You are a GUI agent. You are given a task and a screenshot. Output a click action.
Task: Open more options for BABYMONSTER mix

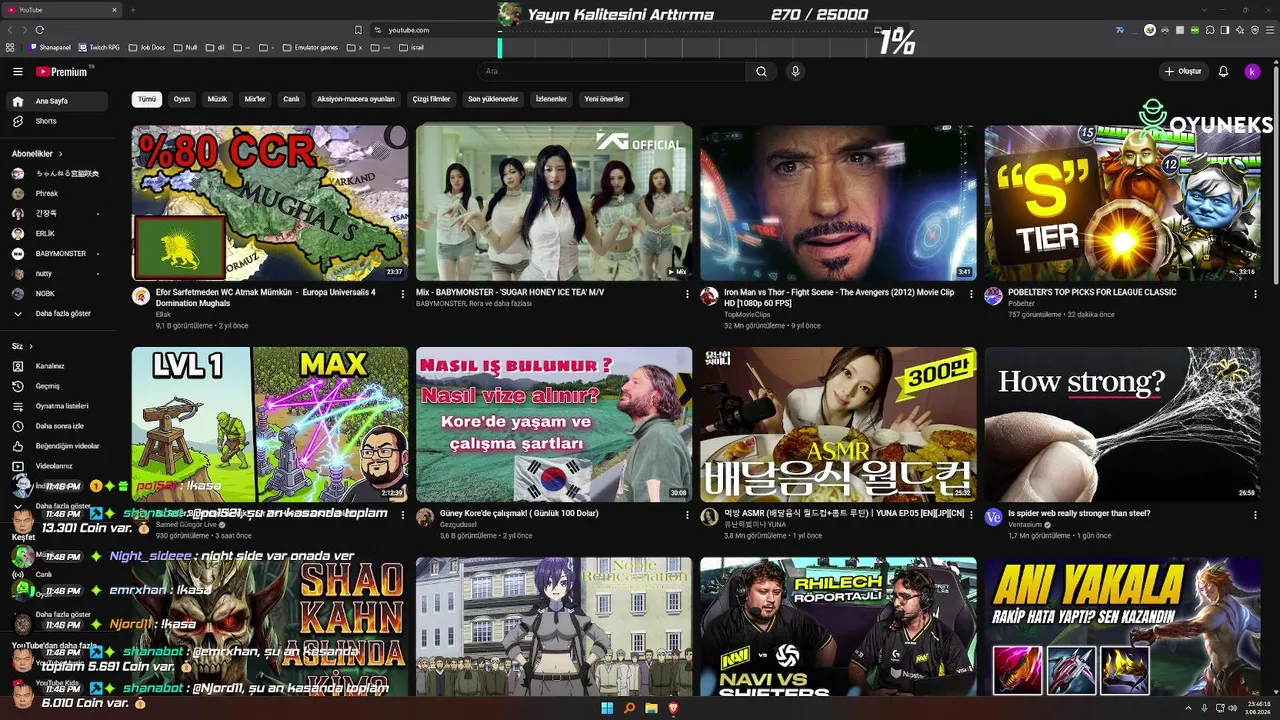687,294
